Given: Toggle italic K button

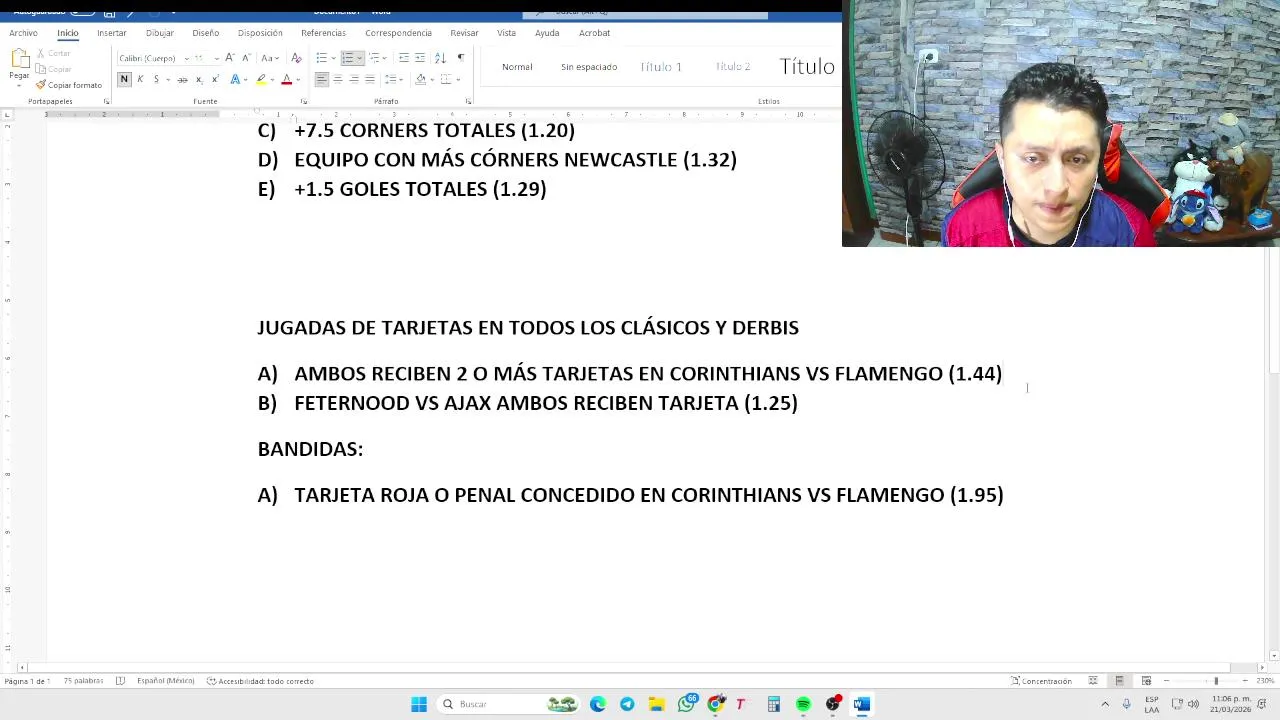Looking at the screenshot, I should click(140, 79).
